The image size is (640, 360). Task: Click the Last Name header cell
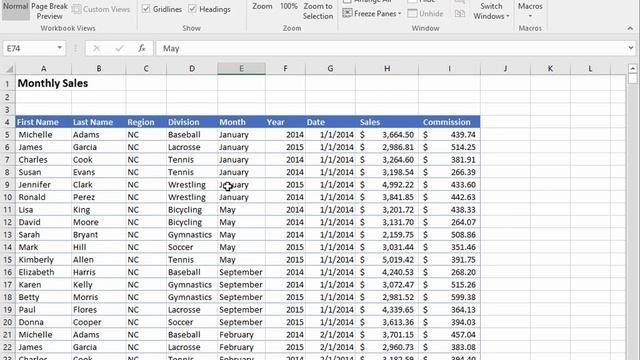tap(98, 122)
